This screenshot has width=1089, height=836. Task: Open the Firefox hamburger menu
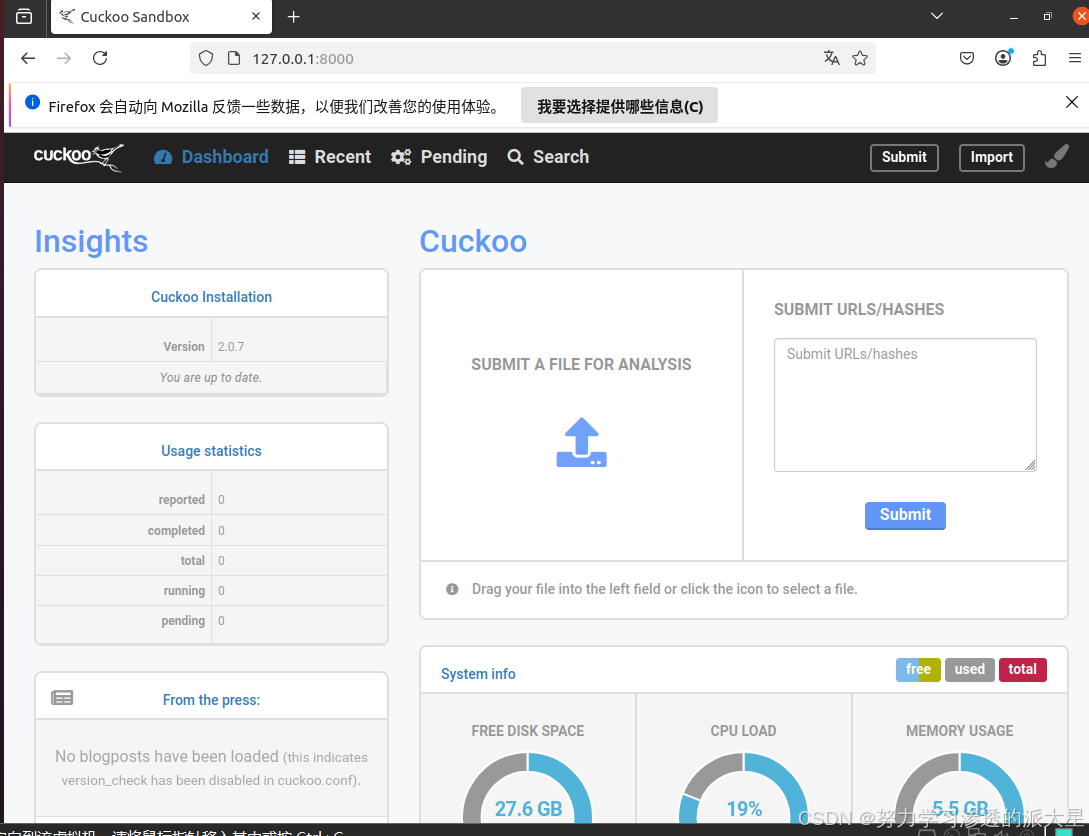1074,58
